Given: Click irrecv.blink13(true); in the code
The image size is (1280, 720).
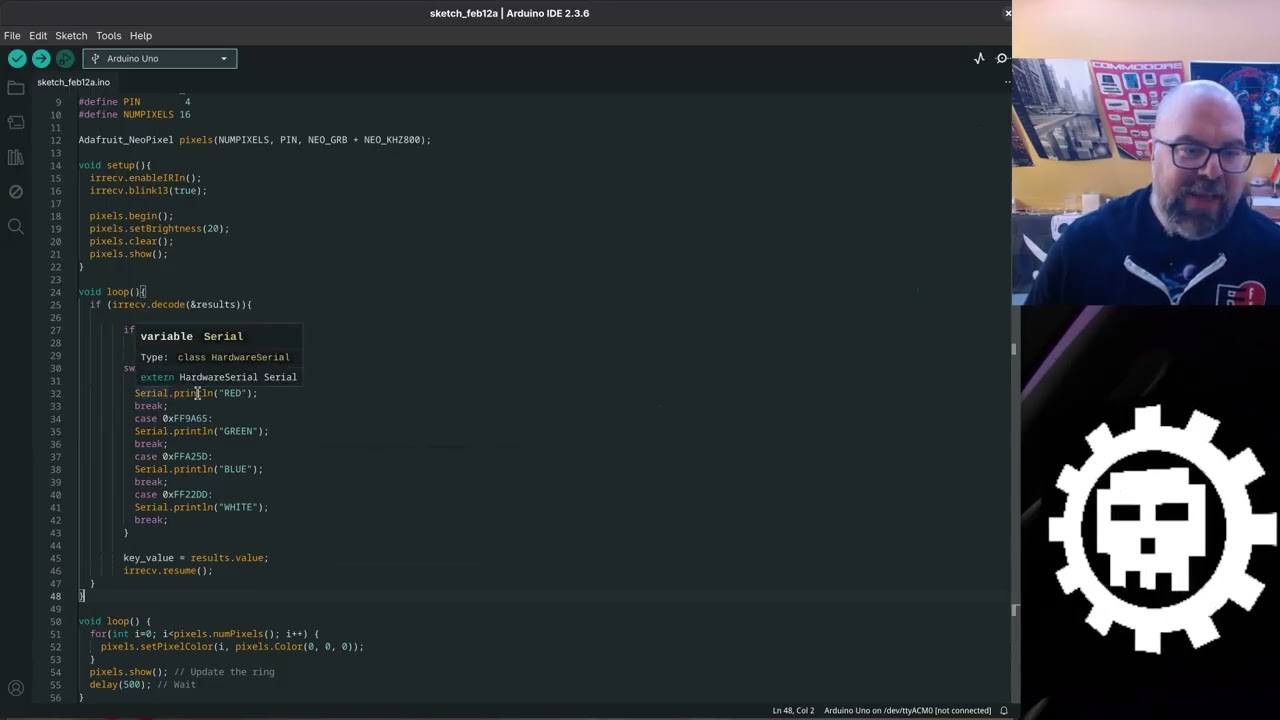Looking at the screenshot, I should coord(148,191).
